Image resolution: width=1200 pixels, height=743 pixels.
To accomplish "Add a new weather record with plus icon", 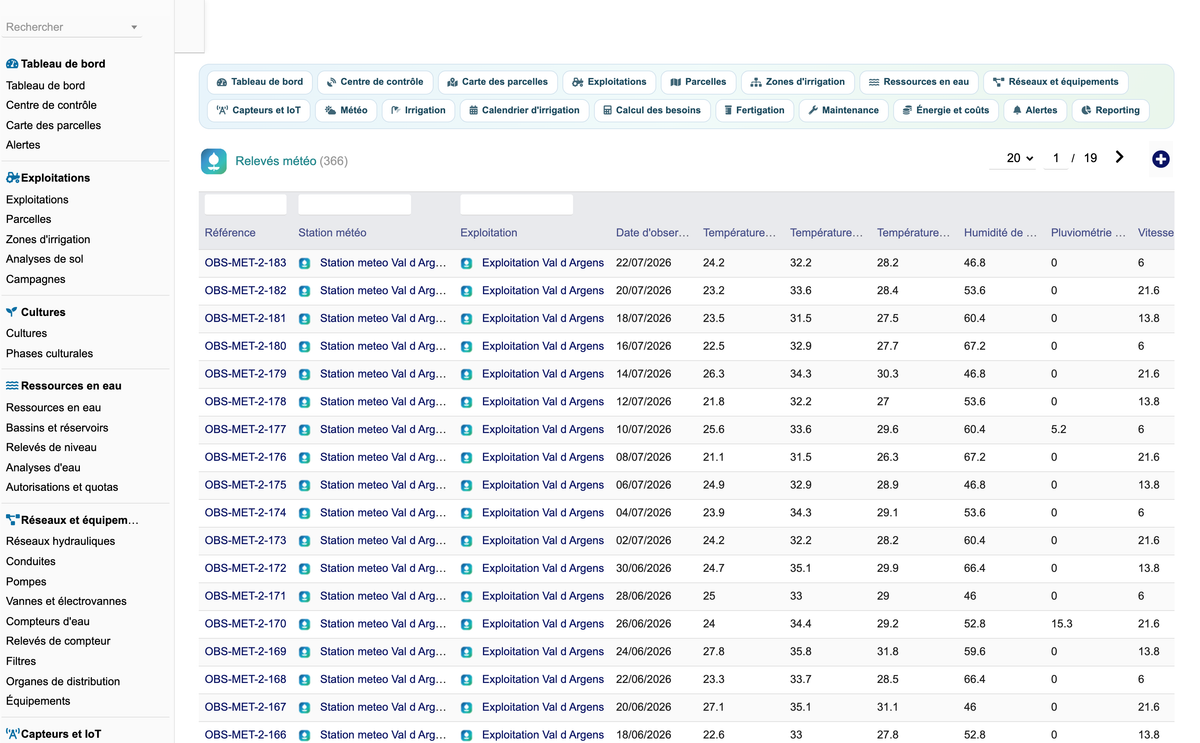I will point(1160,159).
